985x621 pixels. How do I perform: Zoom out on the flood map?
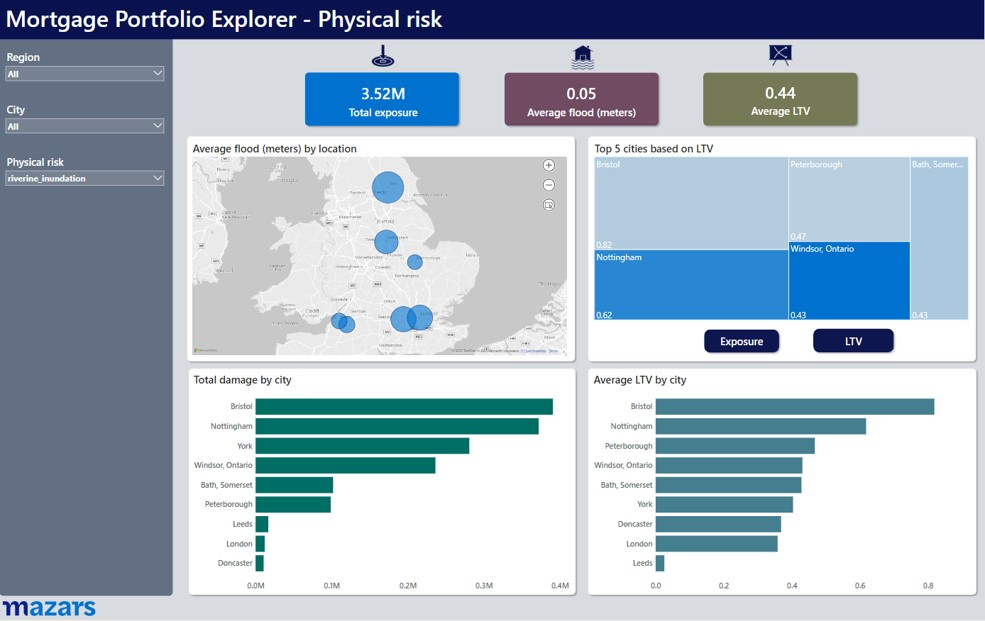click(x=549, y=185)
